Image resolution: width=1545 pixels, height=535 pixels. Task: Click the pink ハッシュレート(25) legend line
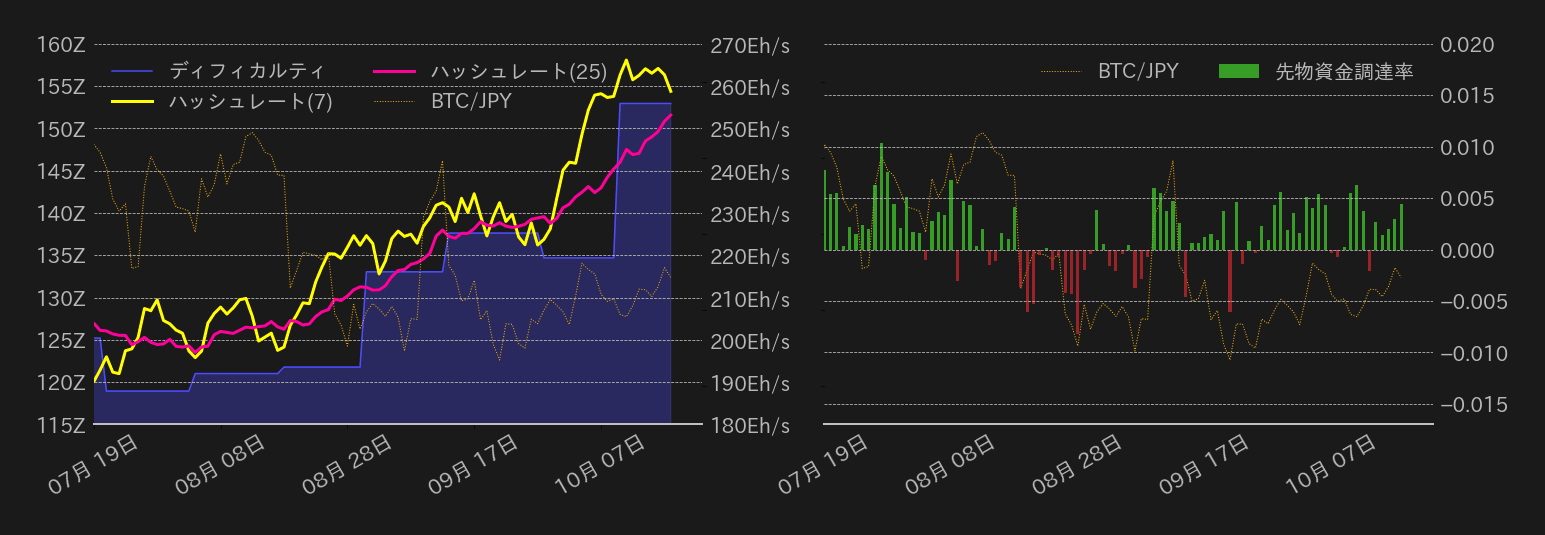tap(392, 71)
